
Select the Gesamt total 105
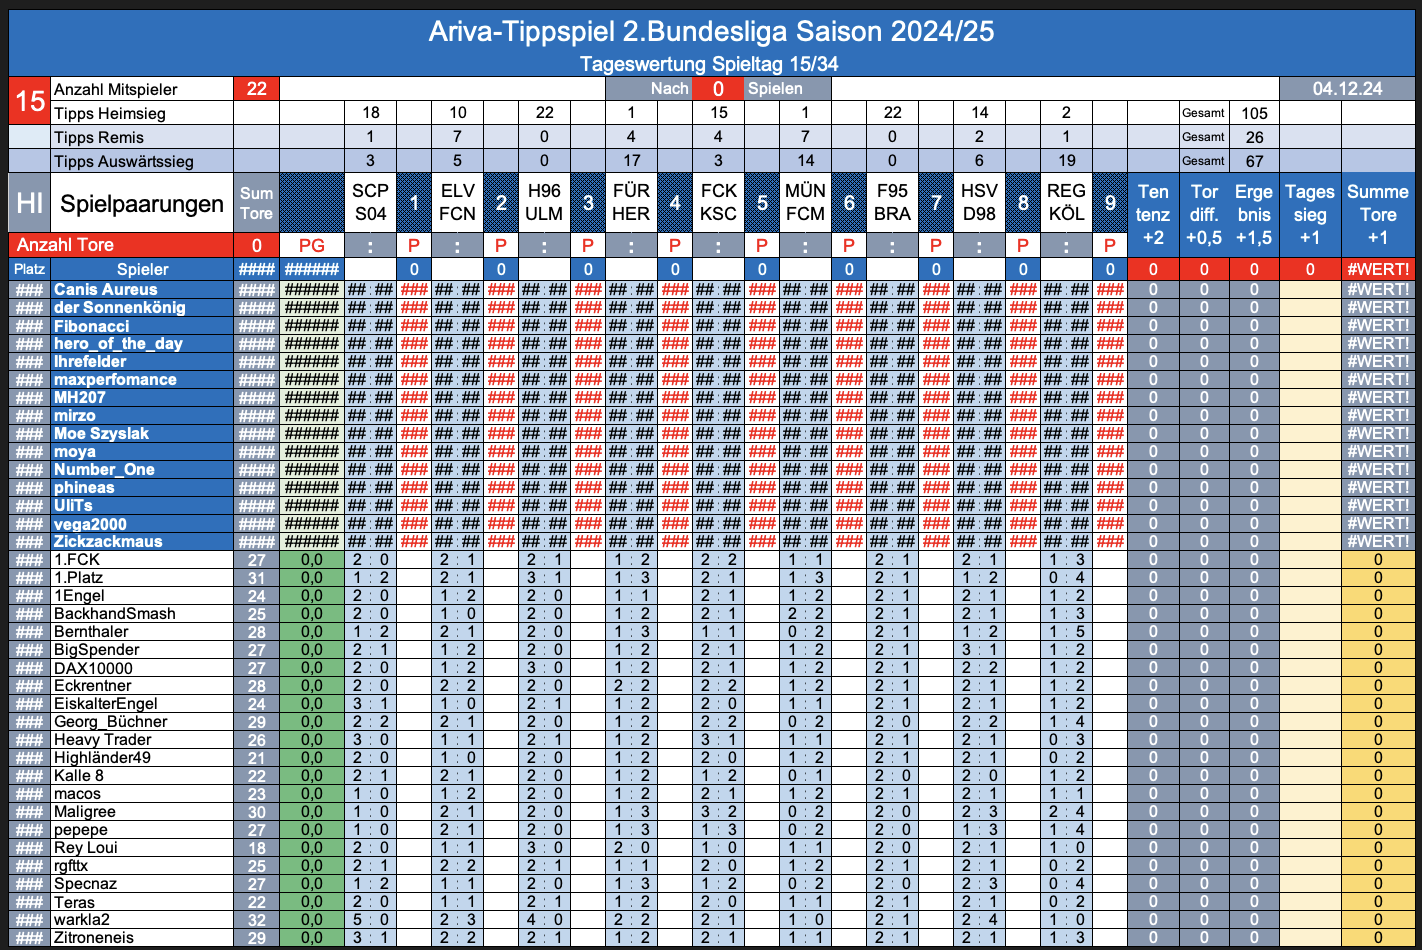(1254, 113)
